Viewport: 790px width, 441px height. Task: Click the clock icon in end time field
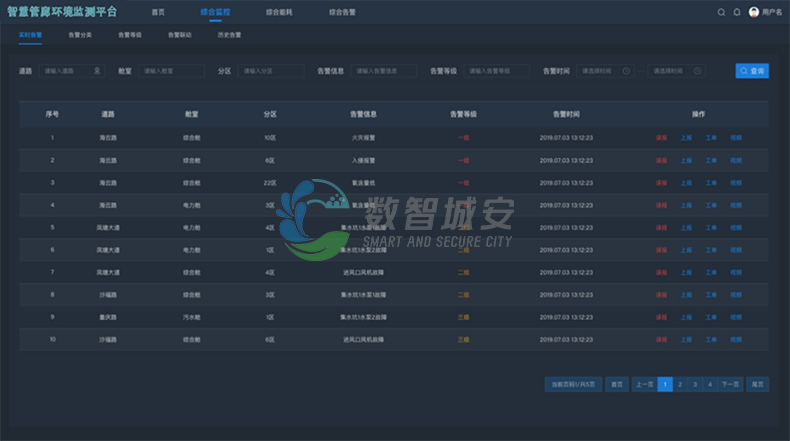[697, 71]
